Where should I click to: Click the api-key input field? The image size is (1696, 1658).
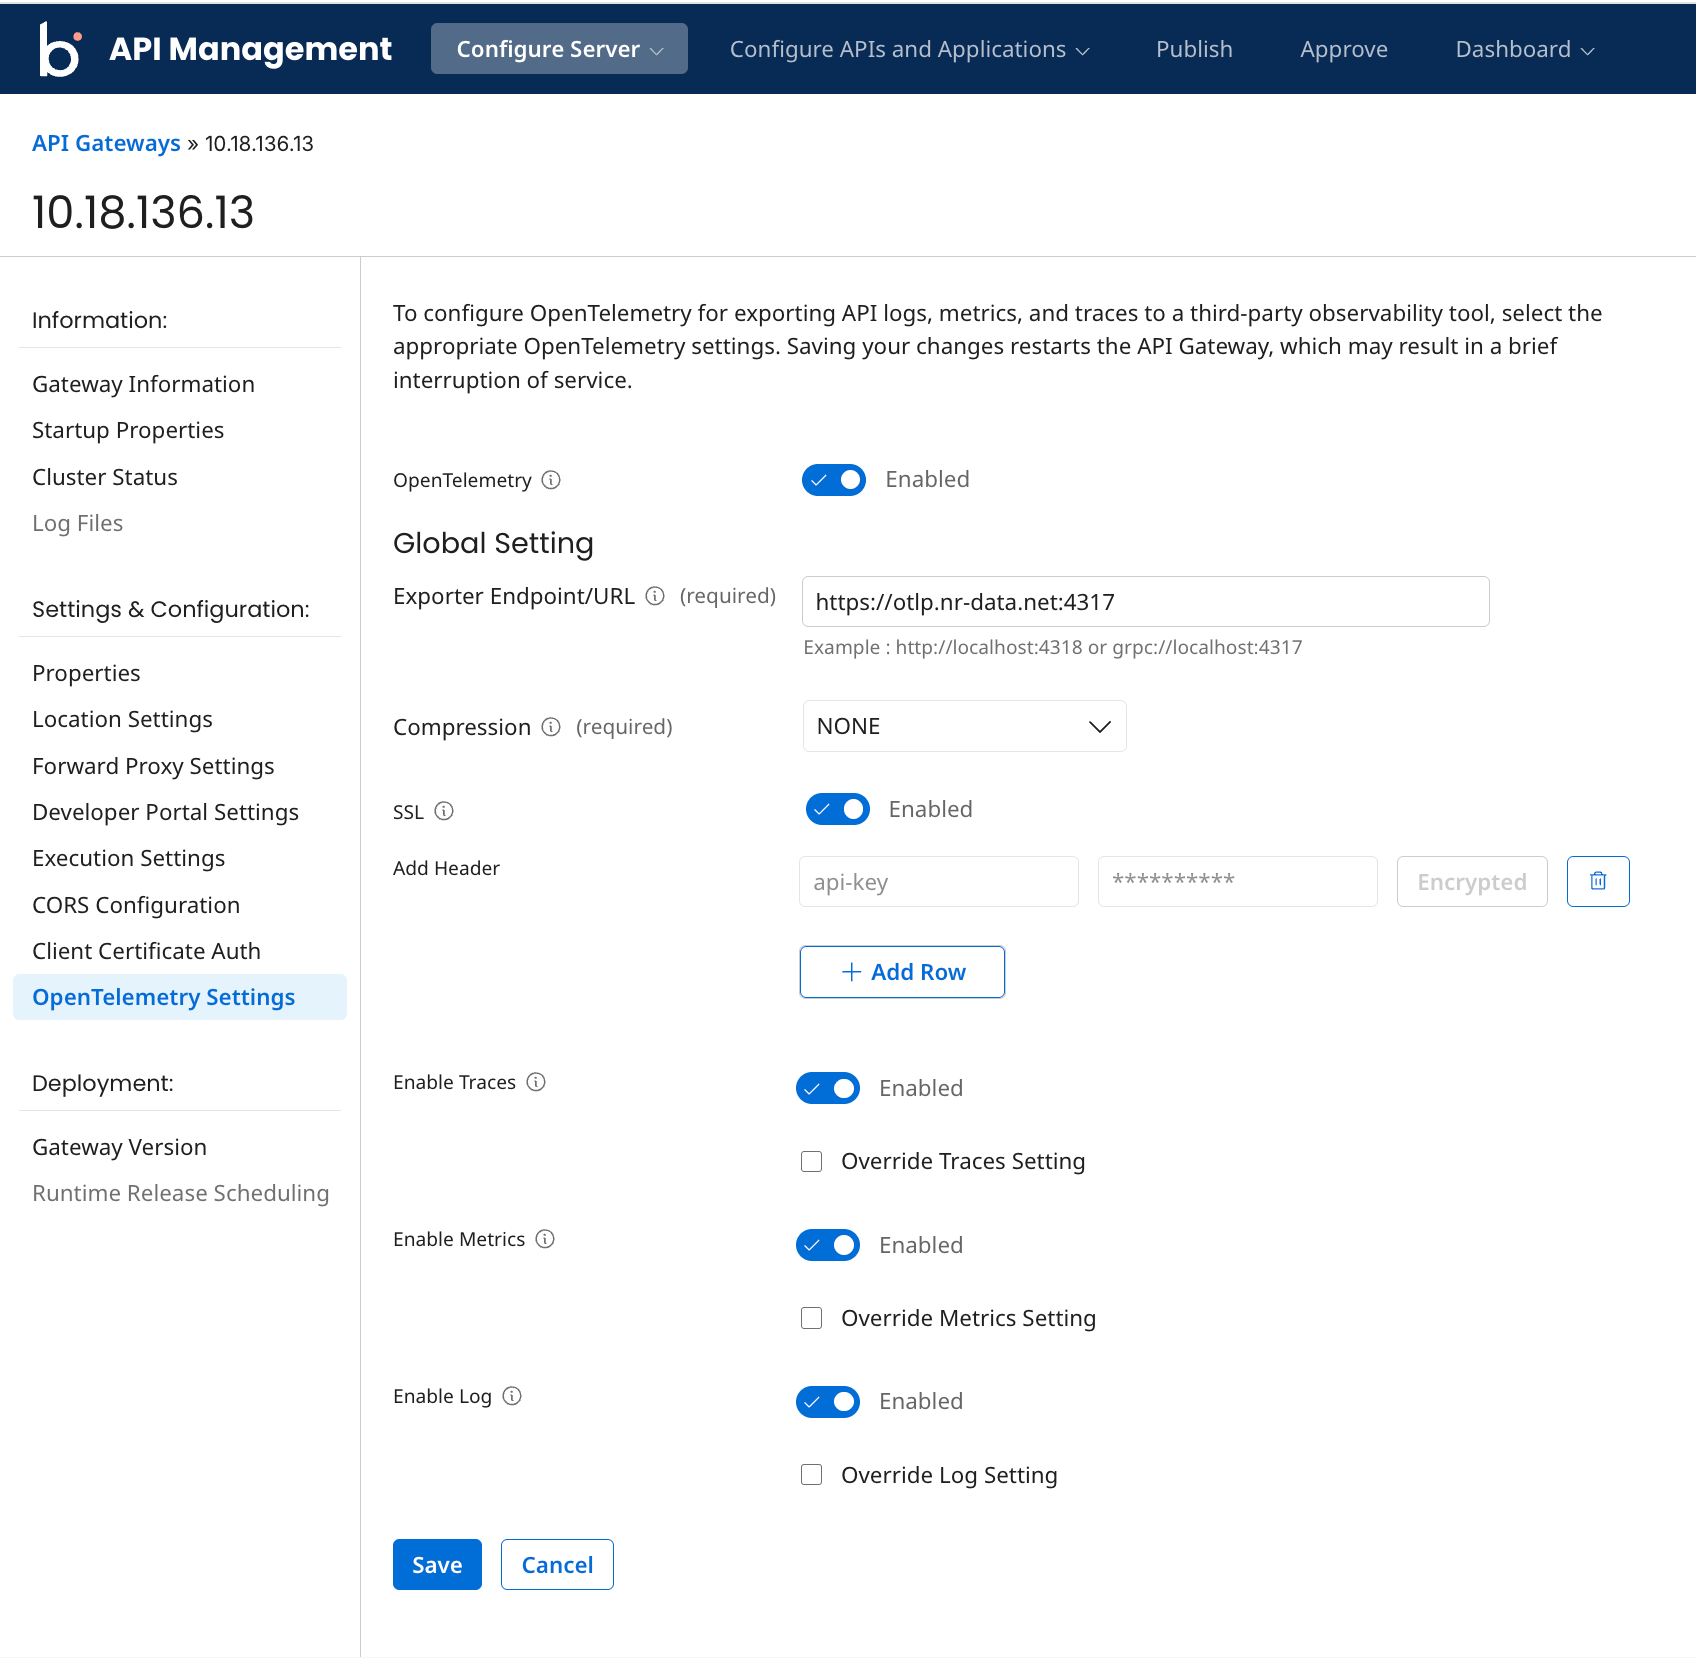point(938,881)
